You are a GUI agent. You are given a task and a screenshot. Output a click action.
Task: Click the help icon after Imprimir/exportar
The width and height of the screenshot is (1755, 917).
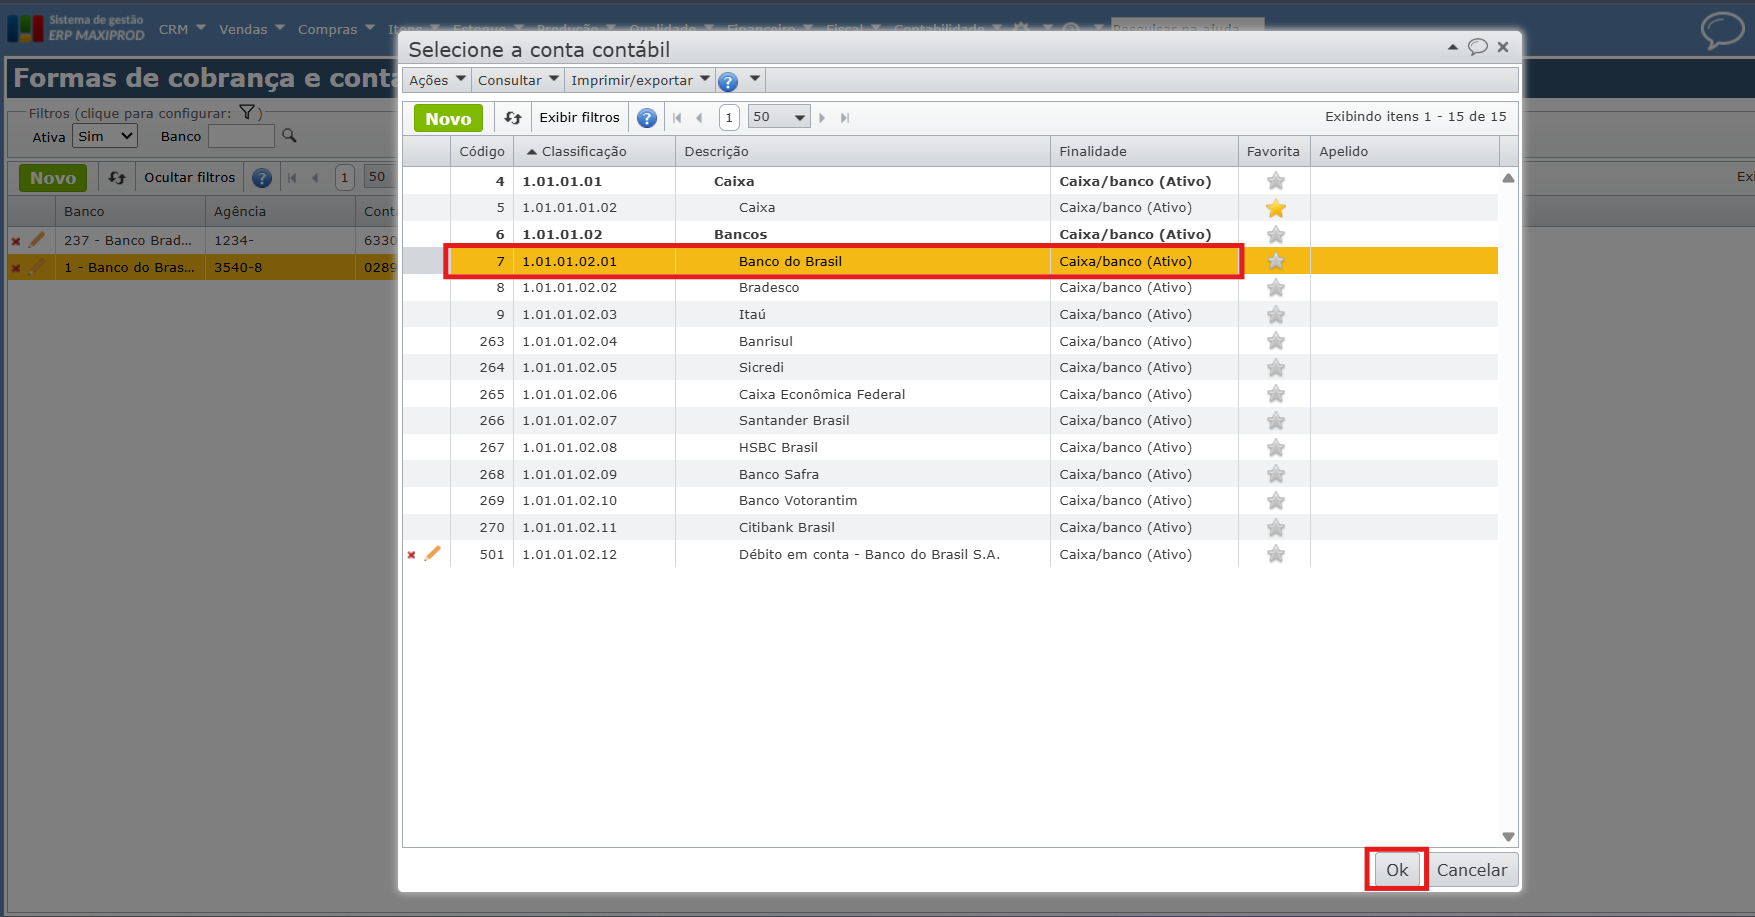(x=728, y=81)
